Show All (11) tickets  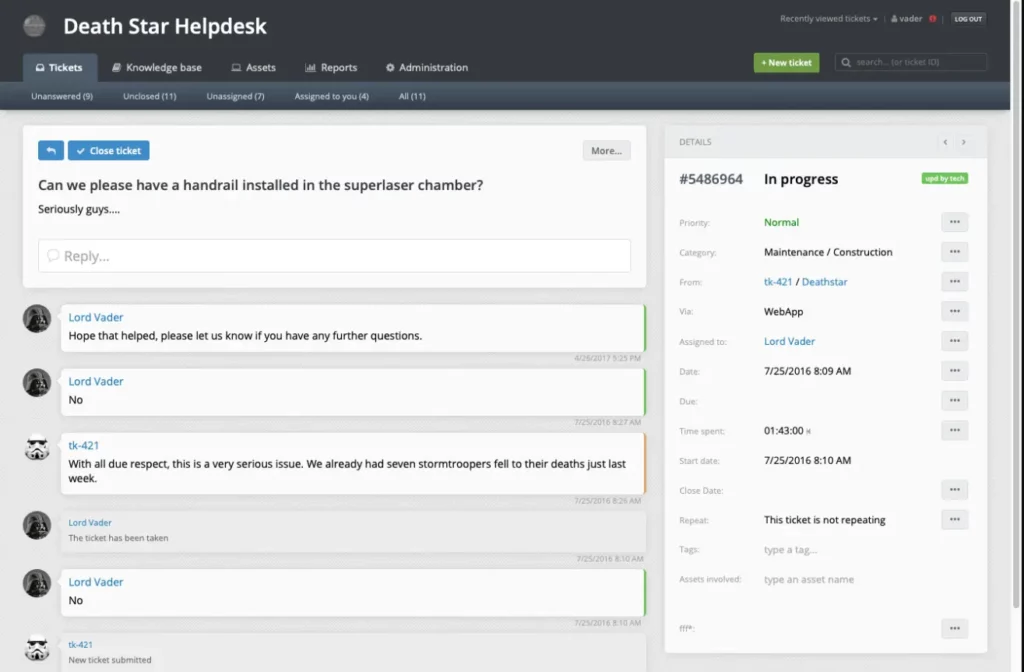(x=412, y=96)
